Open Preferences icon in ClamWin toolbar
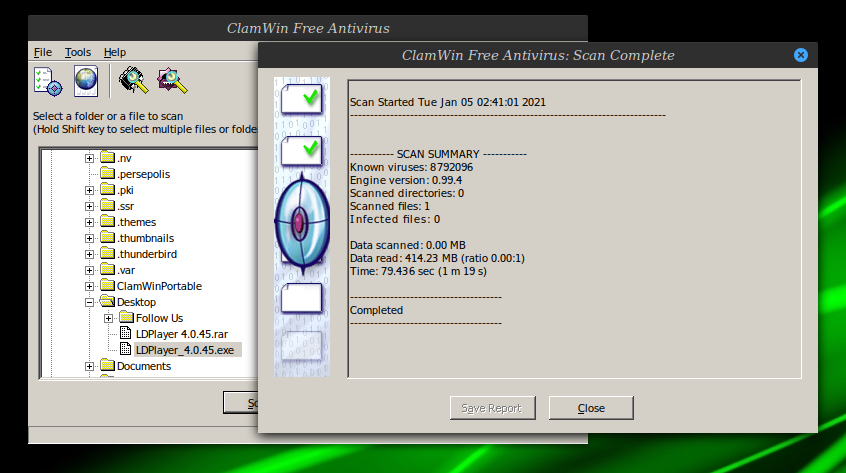Viewport: 846px width, 473px height. [x=48, y=81]
